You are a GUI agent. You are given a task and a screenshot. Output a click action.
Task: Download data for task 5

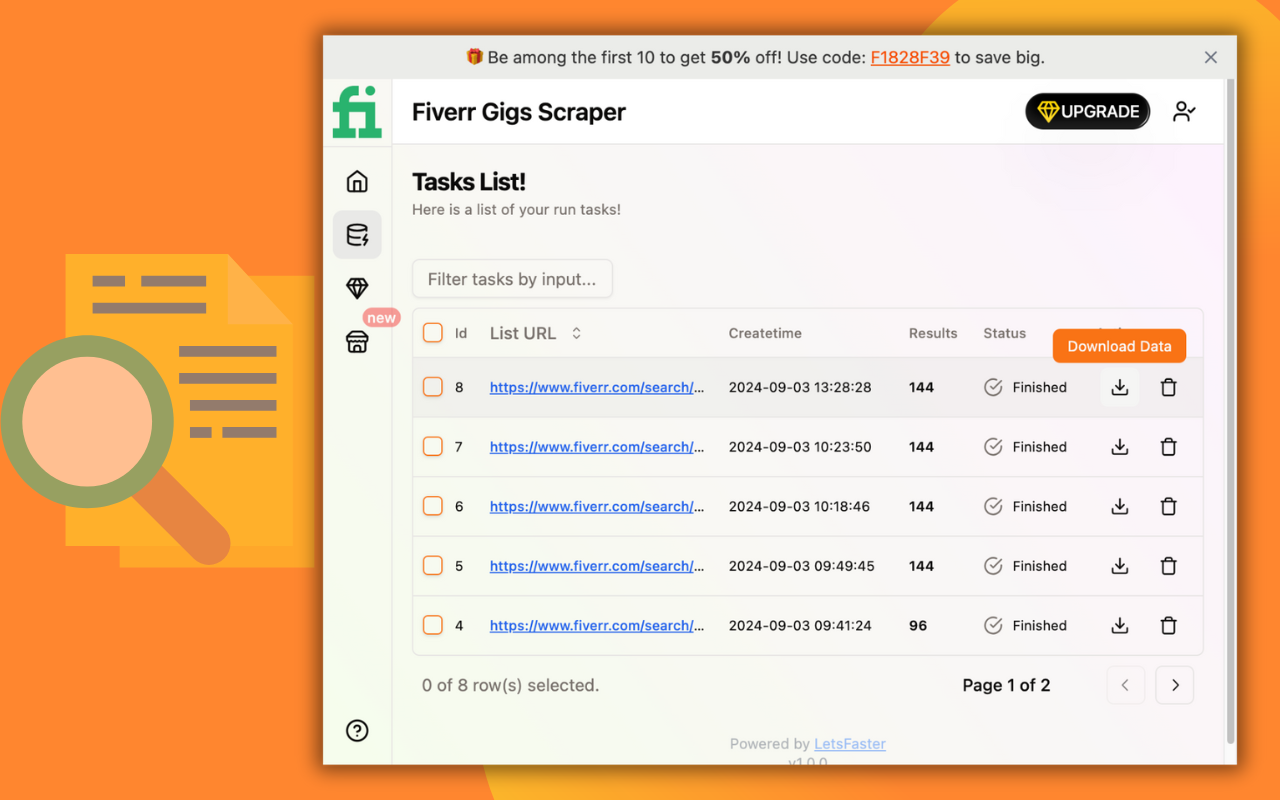pyautogui.click(x=1120, y=566)
